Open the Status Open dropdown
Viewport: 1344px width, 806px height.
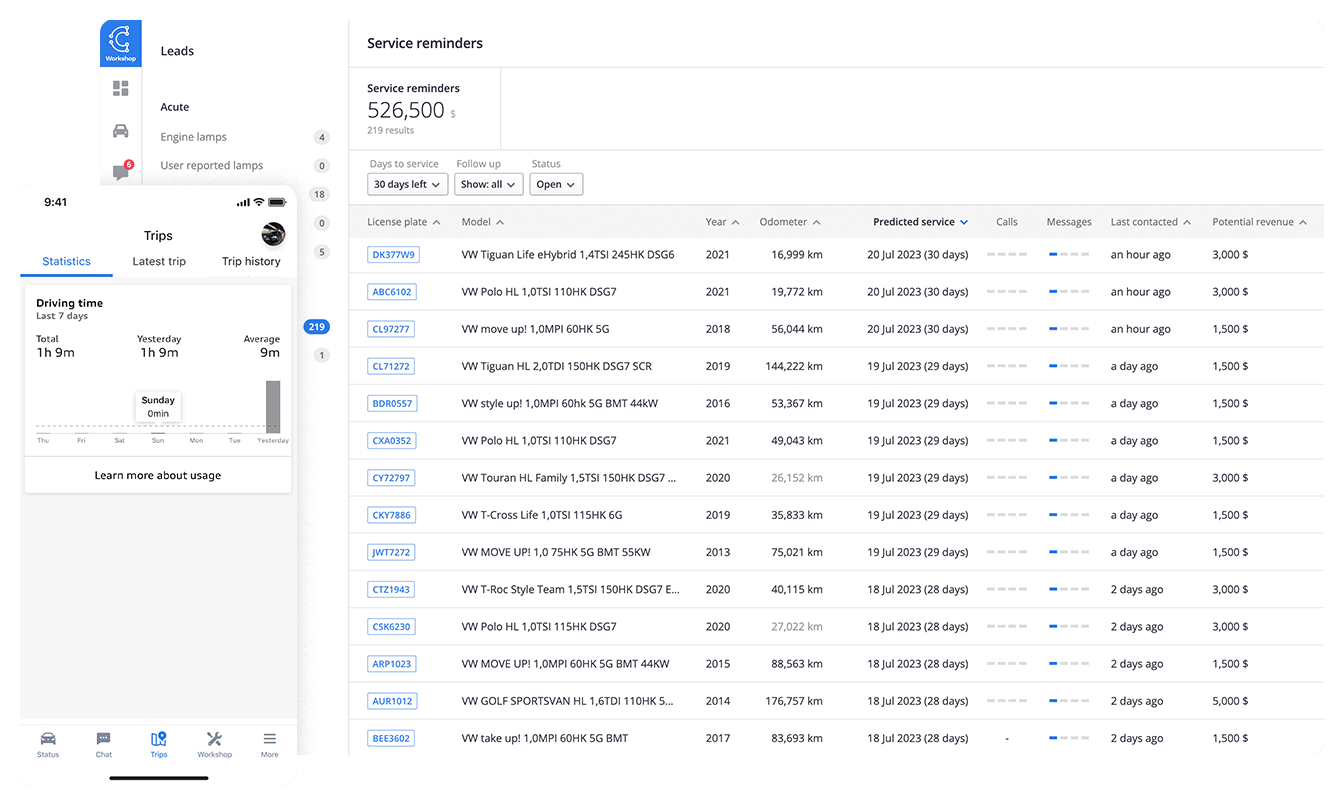tap(556, 185)
